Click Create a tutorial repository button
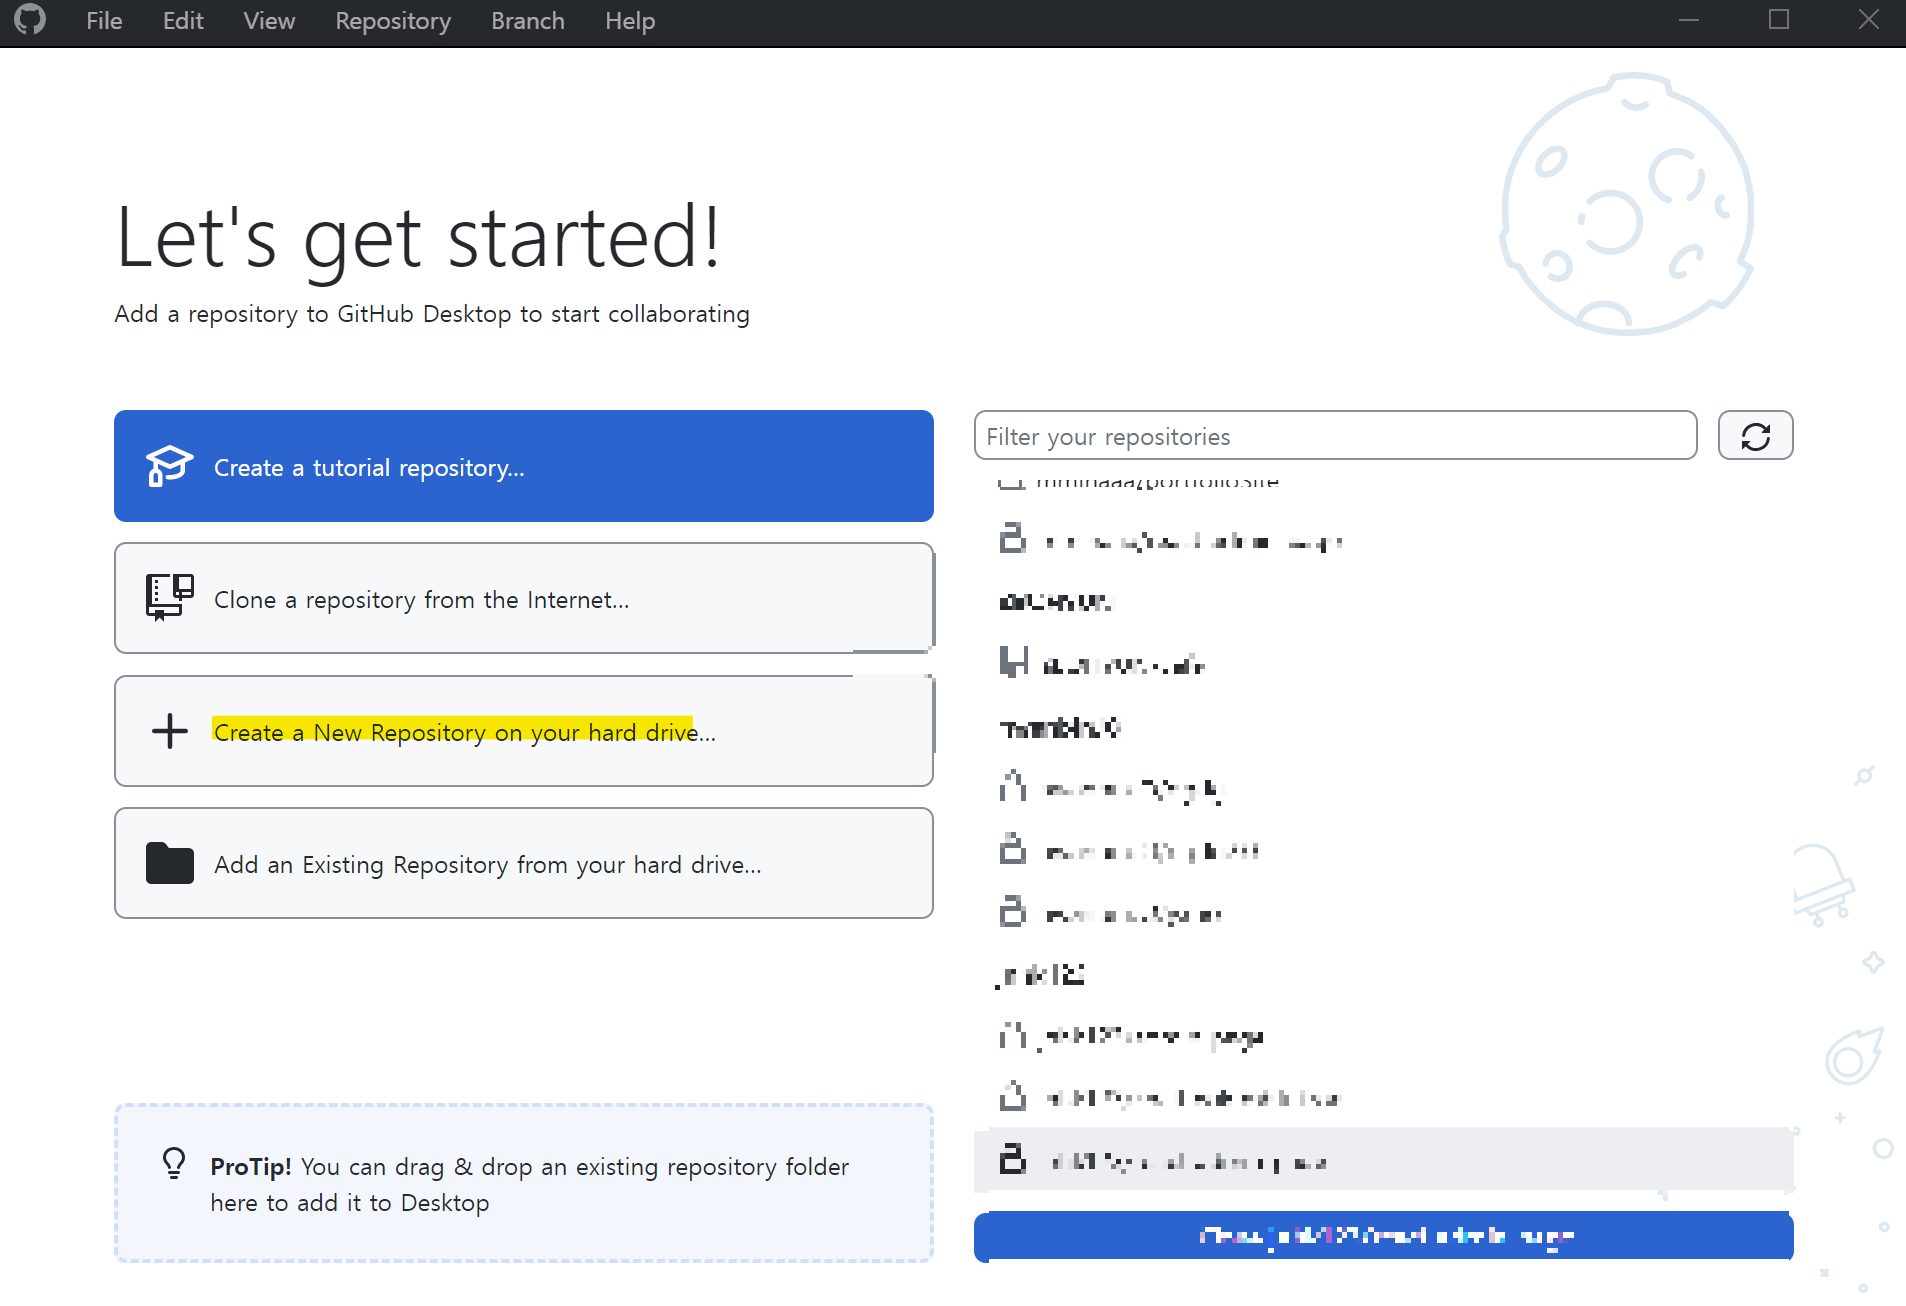Viewport: 1906px width, 1306px height. pyautogui.click(x=524, y=466)
